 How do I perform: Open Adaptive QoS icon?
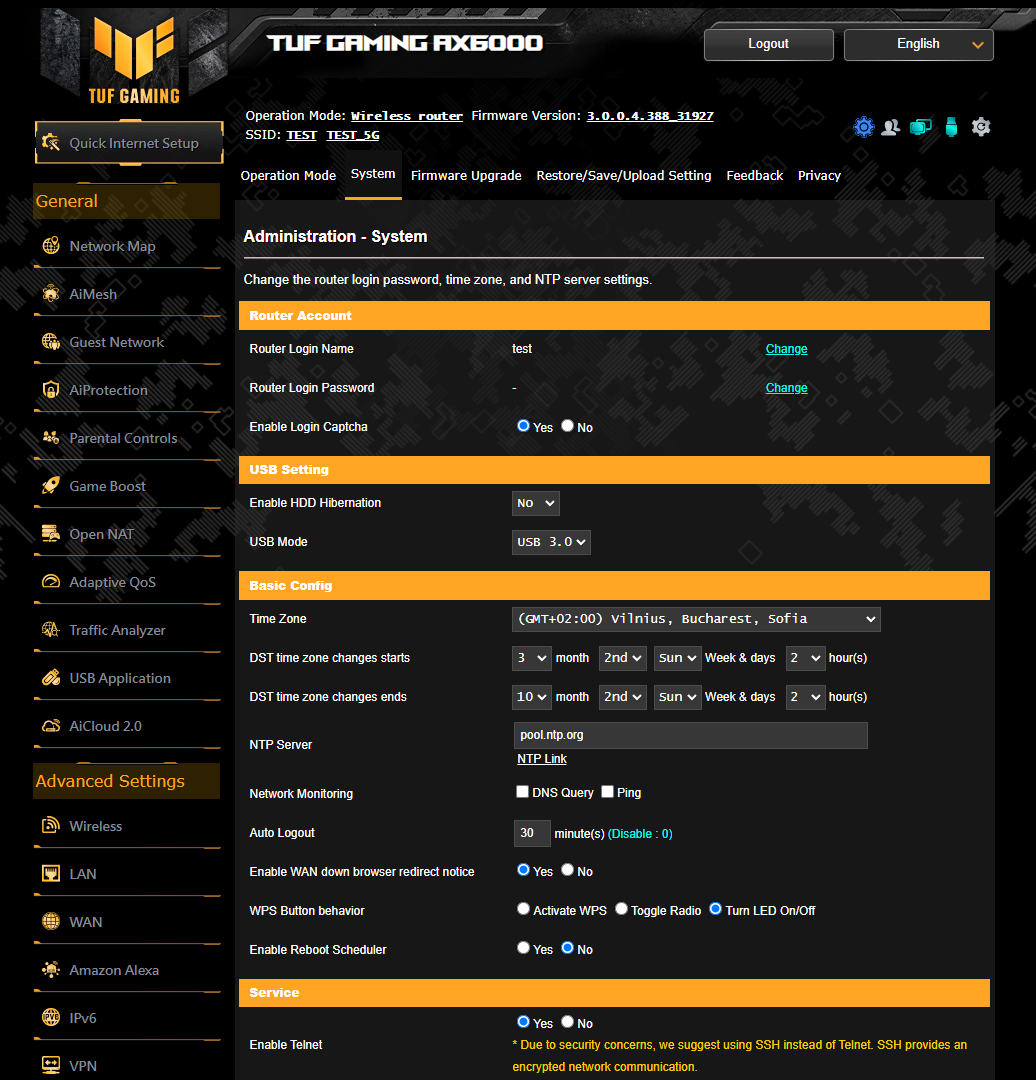[51, 581]
